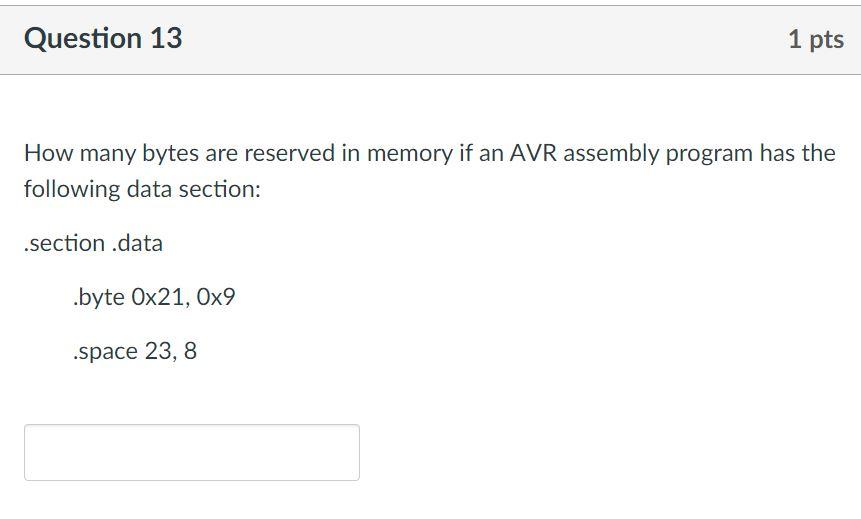
Task: Click the .section directive text
Action: tap(65, 243)
